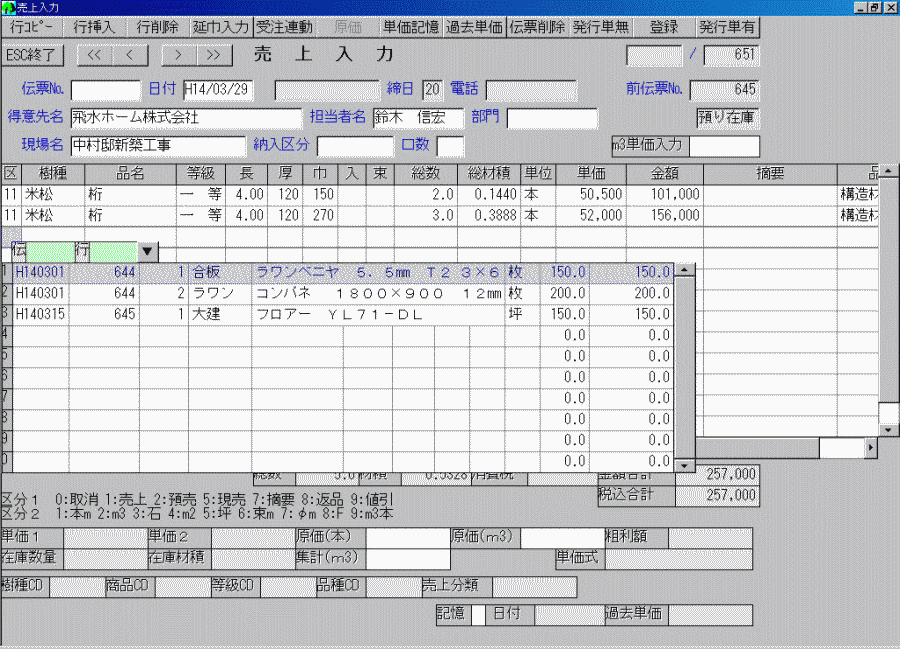
Task: Click the 預り在庫 button
Action: [x=727, y=118]
